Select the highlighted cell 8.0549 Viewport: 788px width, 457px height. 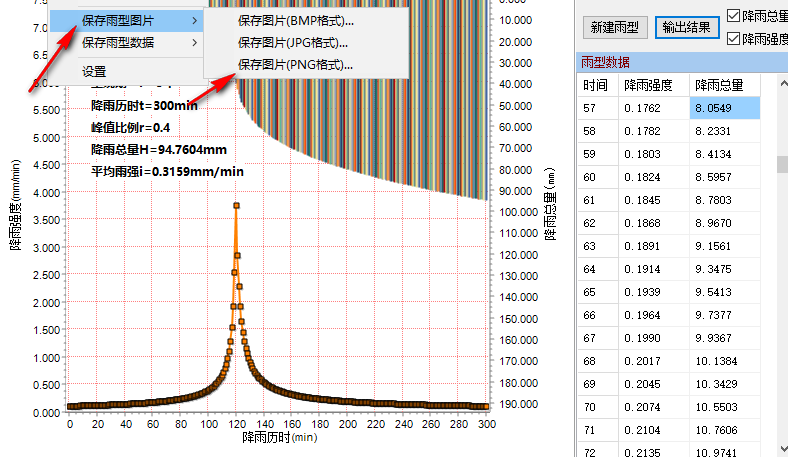pyautogui.click(x=724, y=108)
